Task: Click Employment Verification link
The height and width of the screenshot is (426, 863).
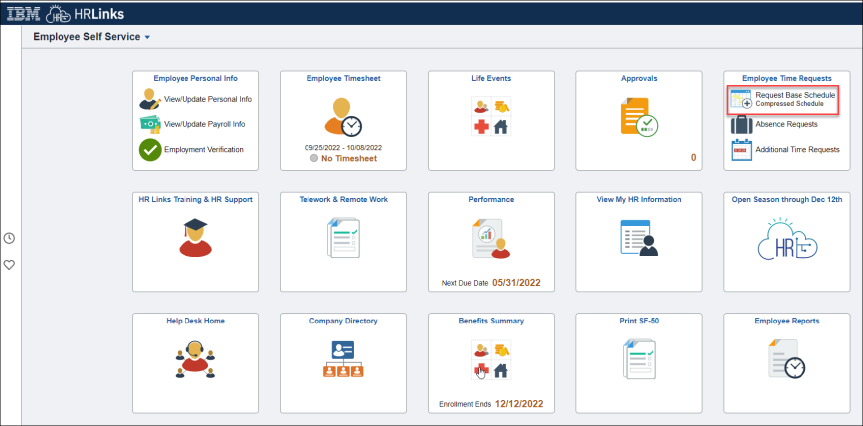Action: point(204,149)
